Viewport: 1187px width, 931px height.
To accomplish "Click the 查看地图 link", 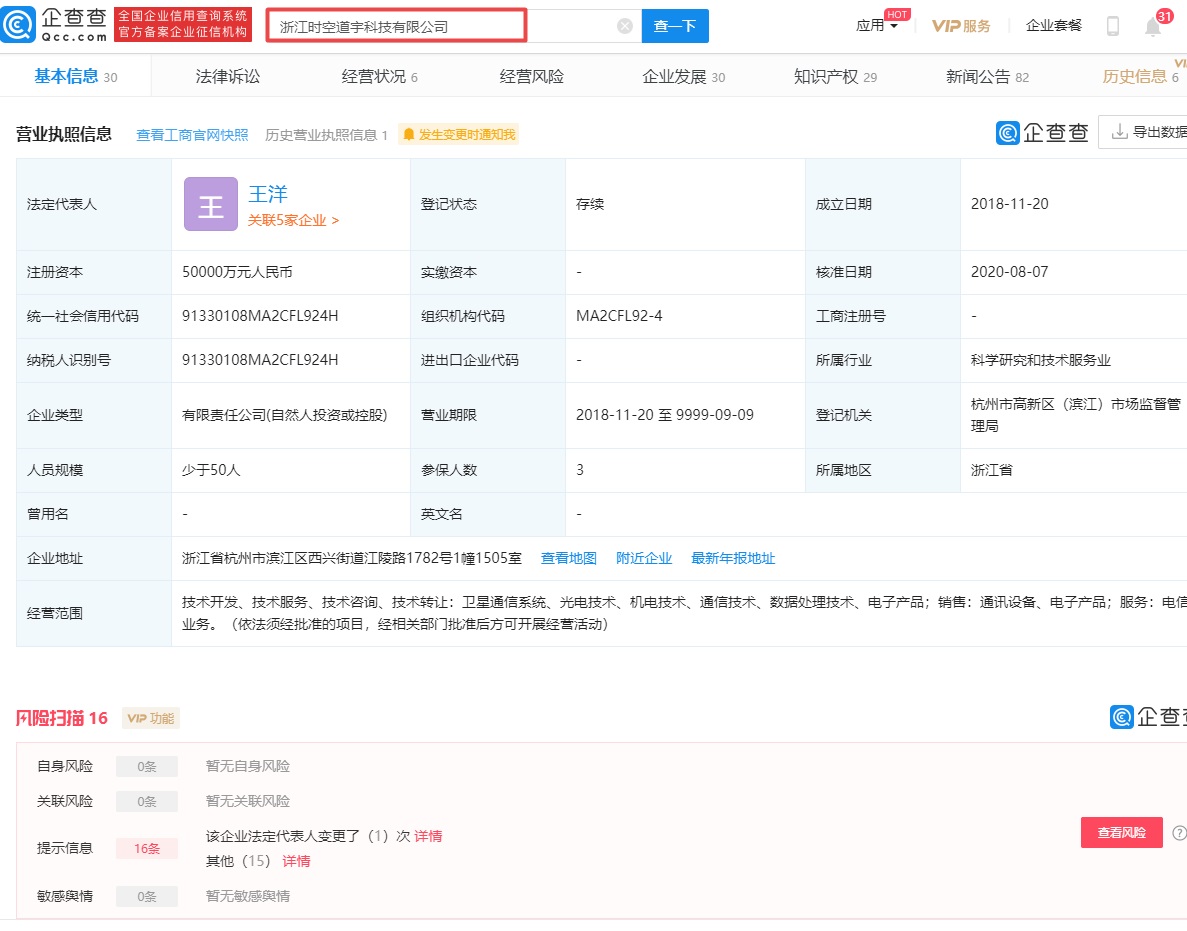I will (x=569, y=559).
